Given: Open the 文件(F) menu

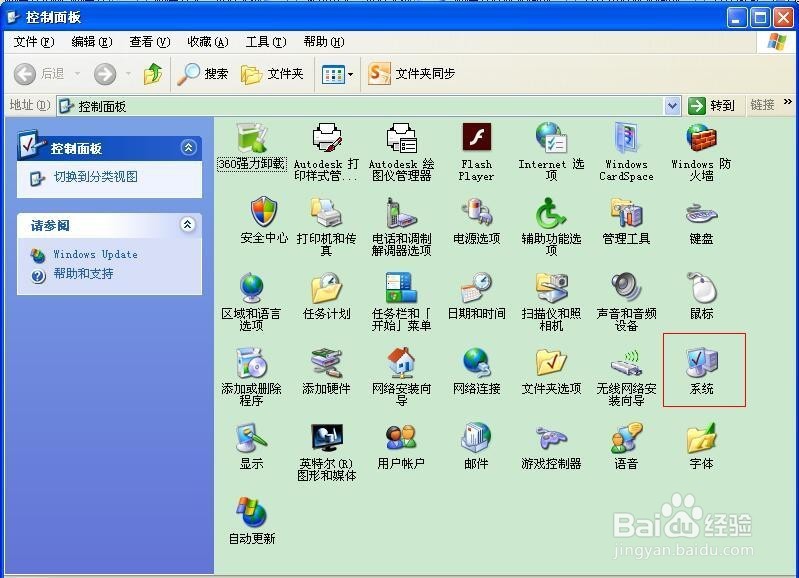Looking at the screenshot, I should tap(34, 42).
